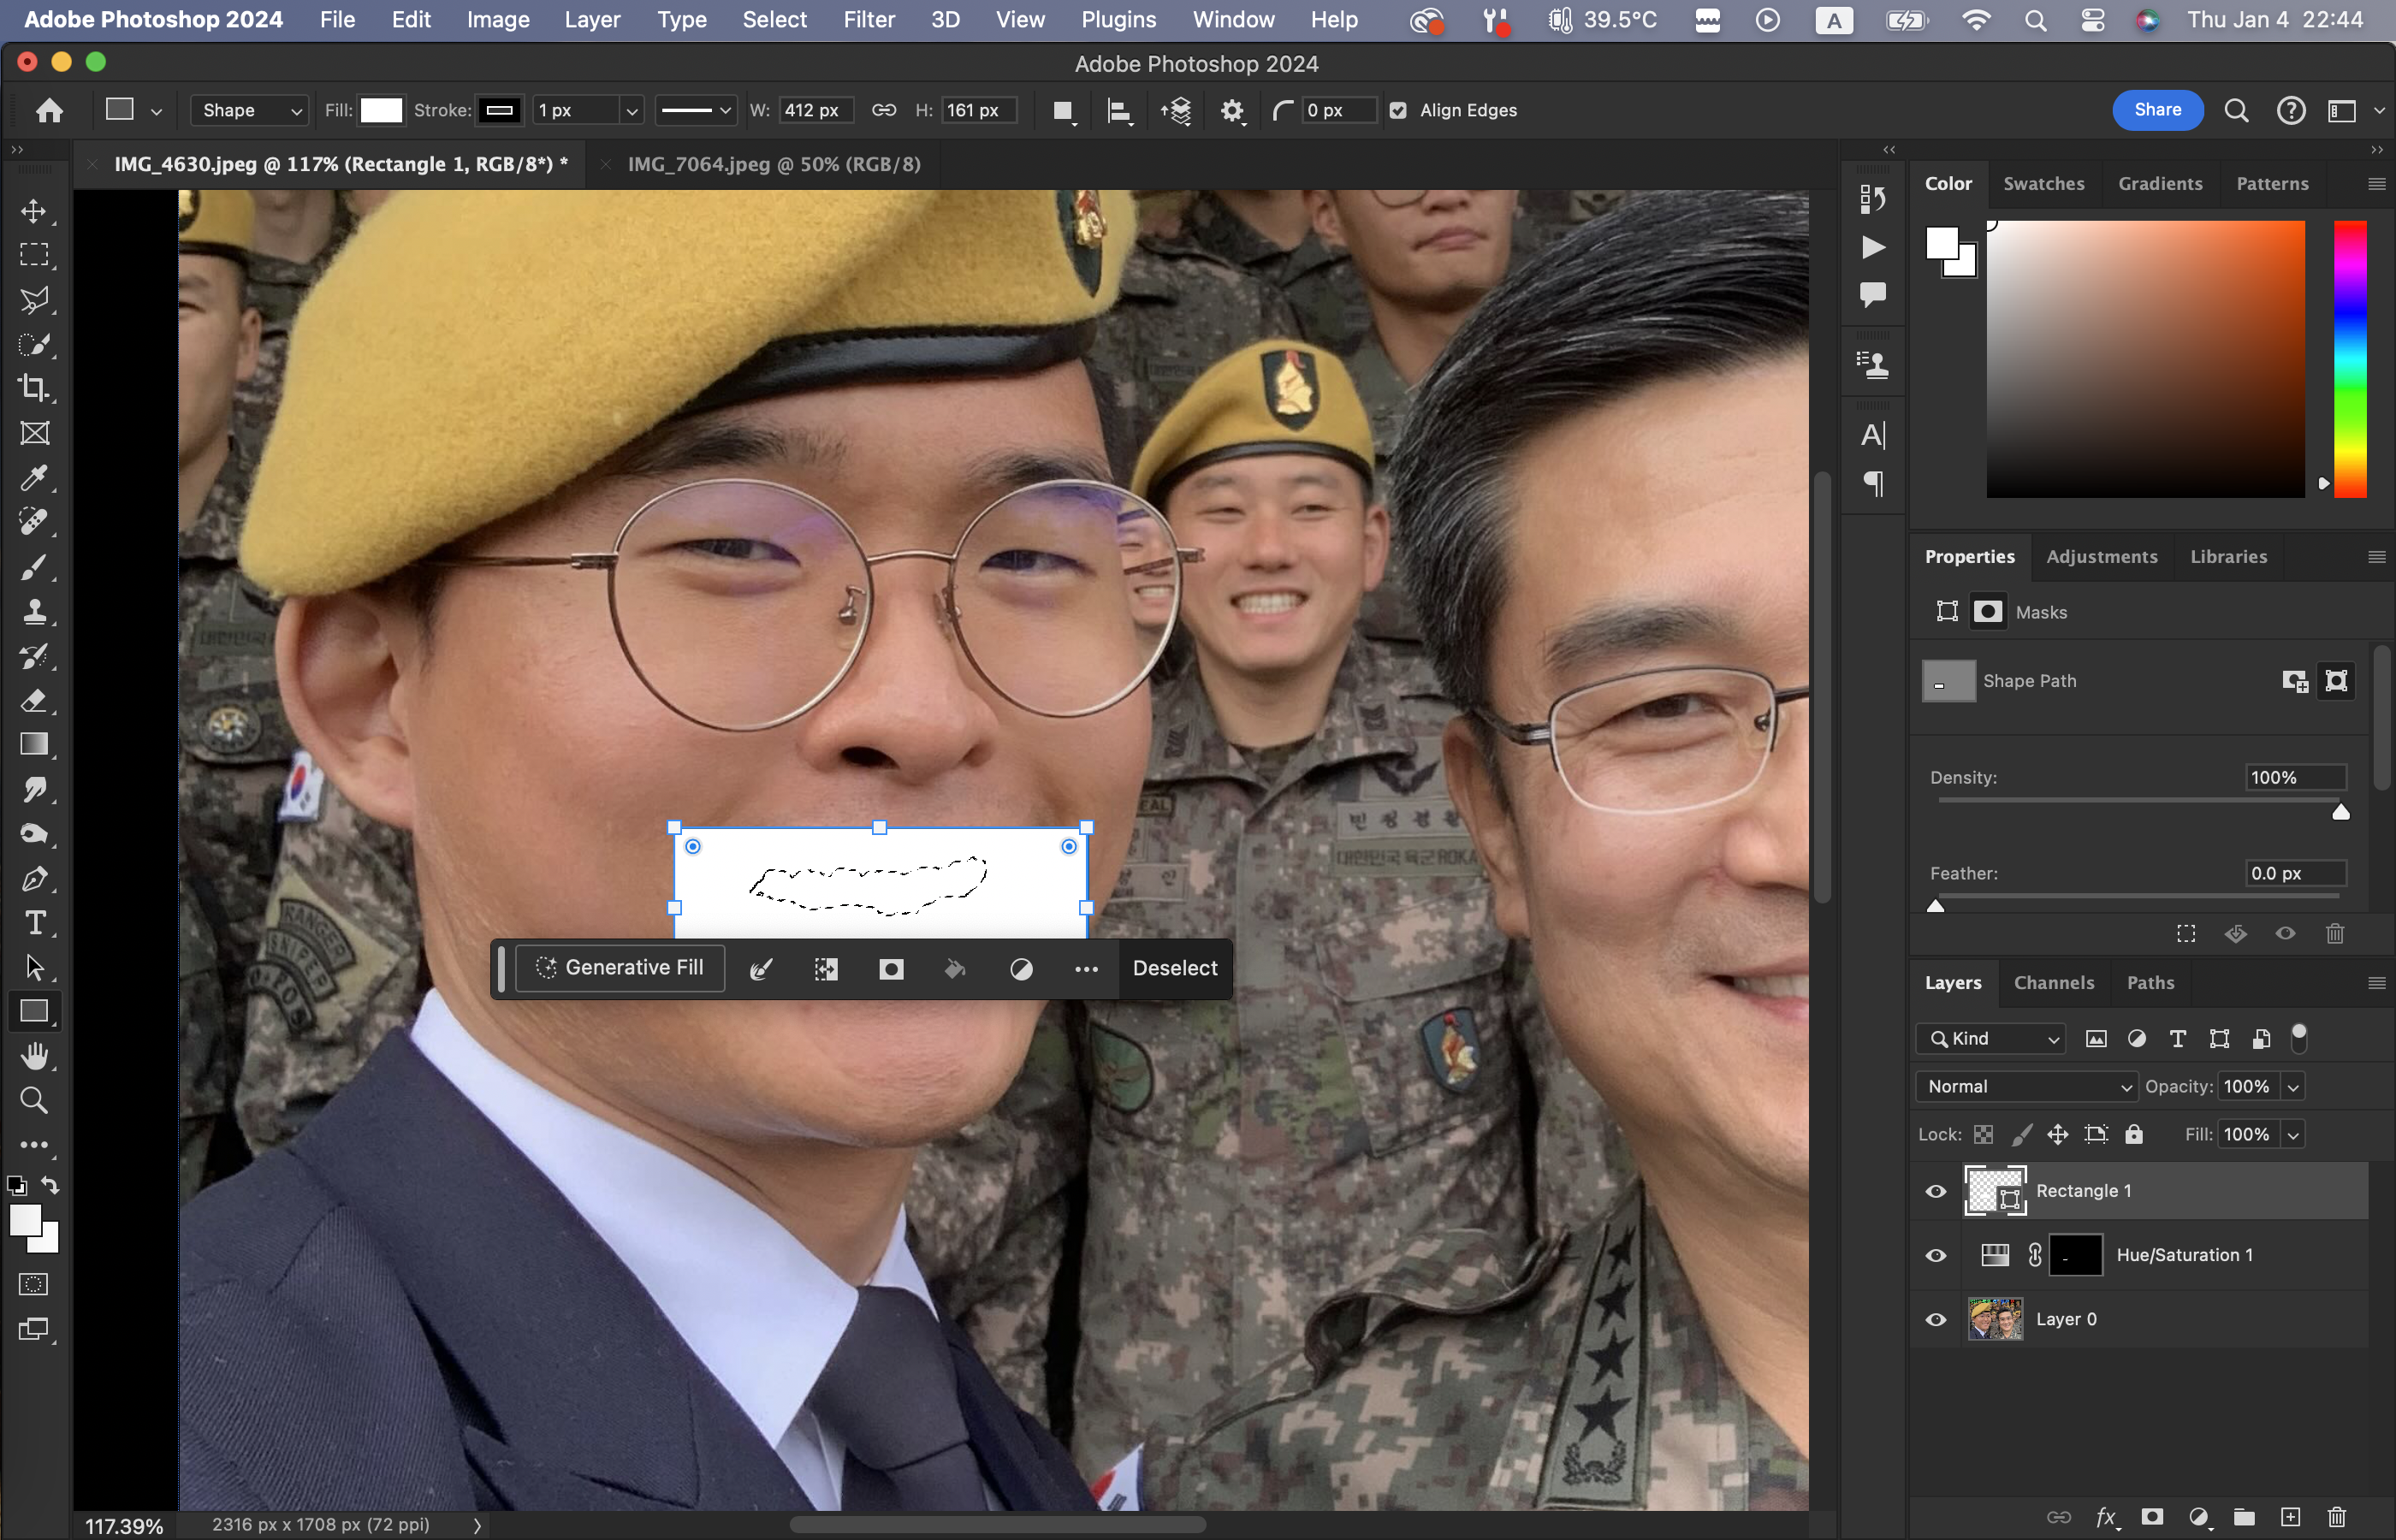Viewport: 2396px width, 1540px height.
Task: Click the Generative Fill button
Action: [620, 967]
